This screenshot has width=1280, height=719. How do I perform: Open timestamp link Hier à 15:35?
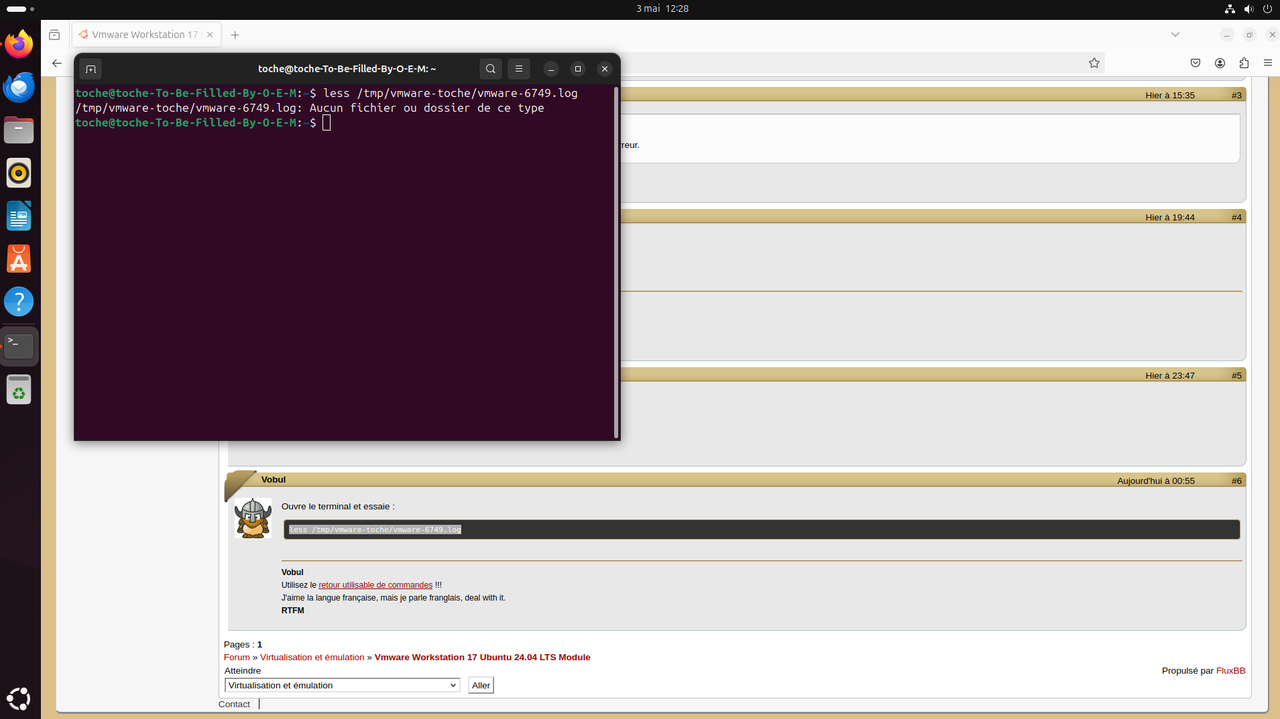1170,95
